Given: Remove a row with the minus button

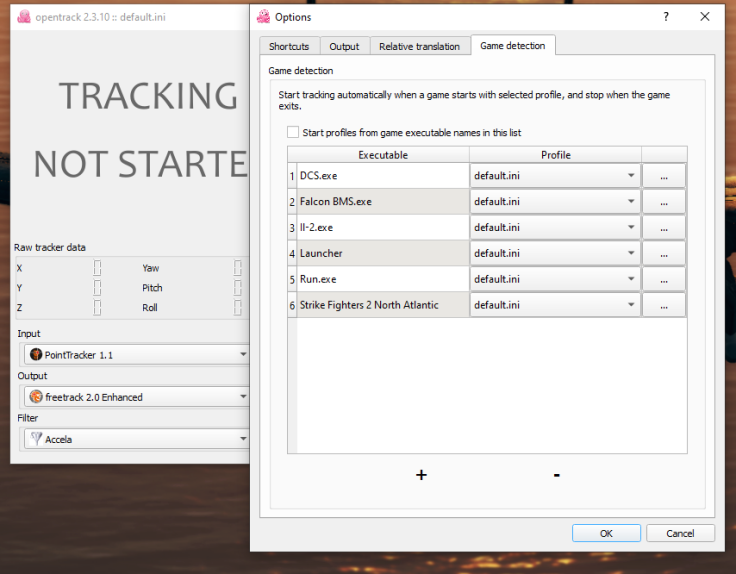Looking at the screenshot, I should coord(556,475).
